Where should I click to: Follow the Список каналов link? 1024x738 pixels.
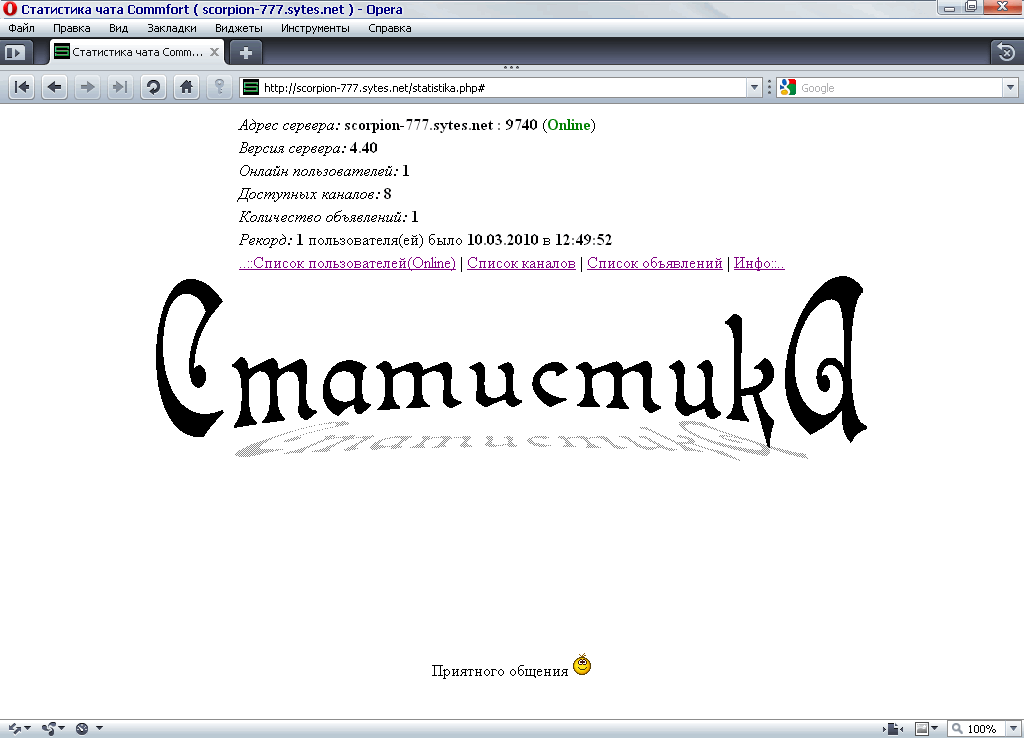[521, 263]
